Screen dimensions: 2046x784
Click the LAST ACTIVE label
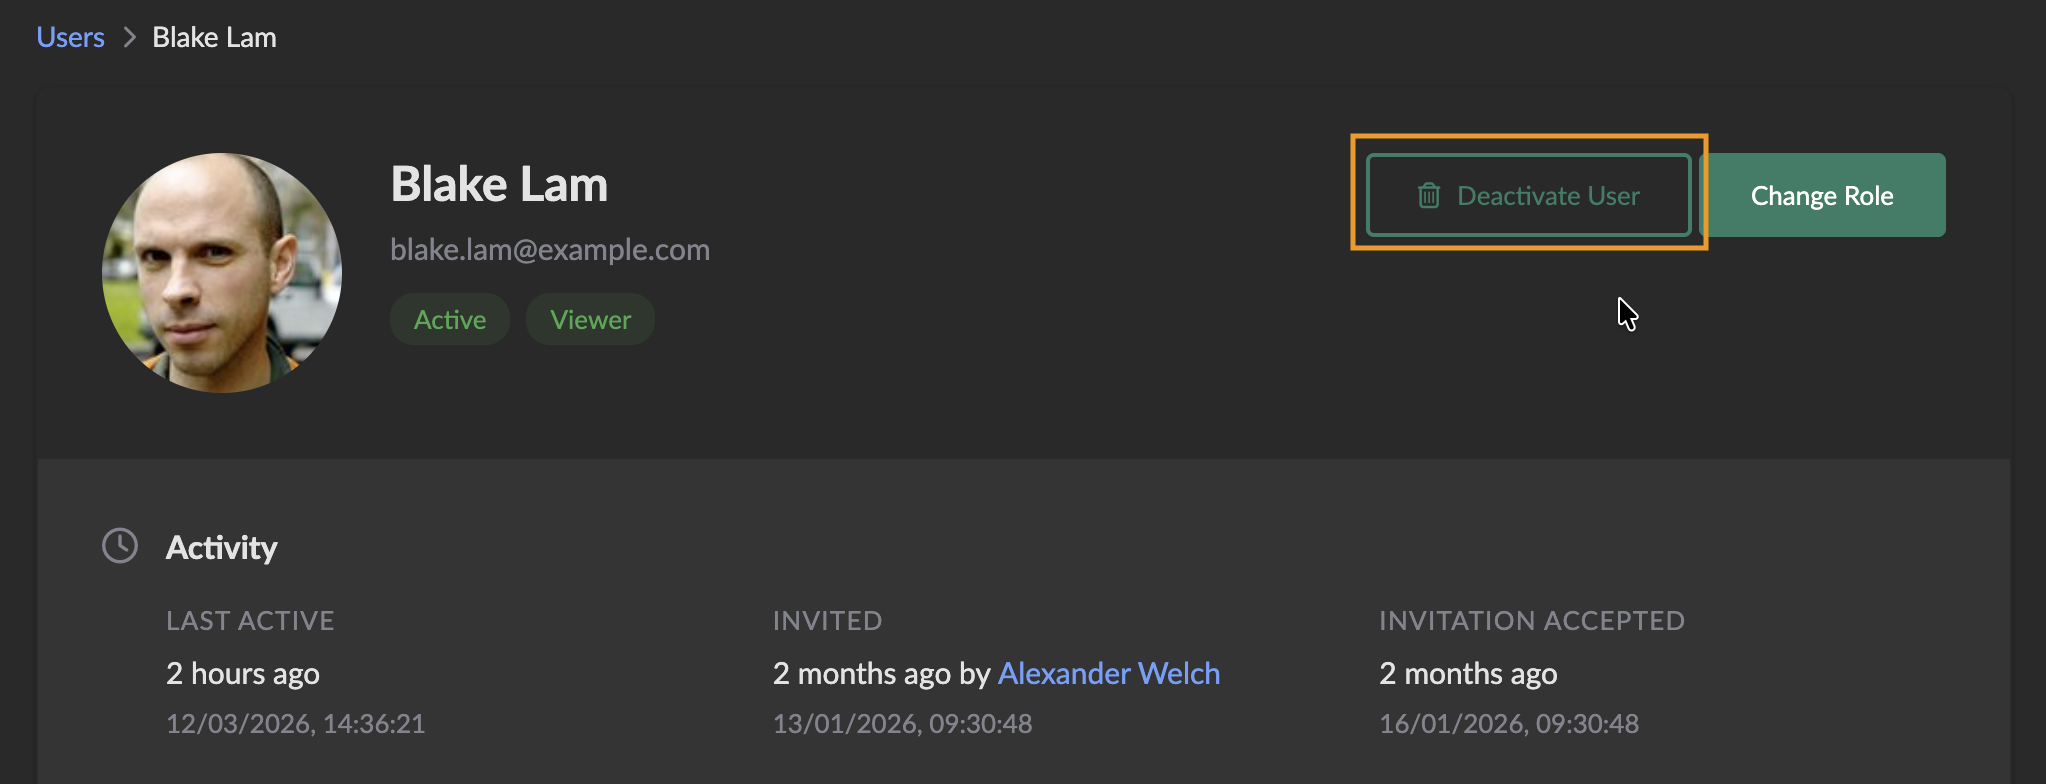point(250,621)
